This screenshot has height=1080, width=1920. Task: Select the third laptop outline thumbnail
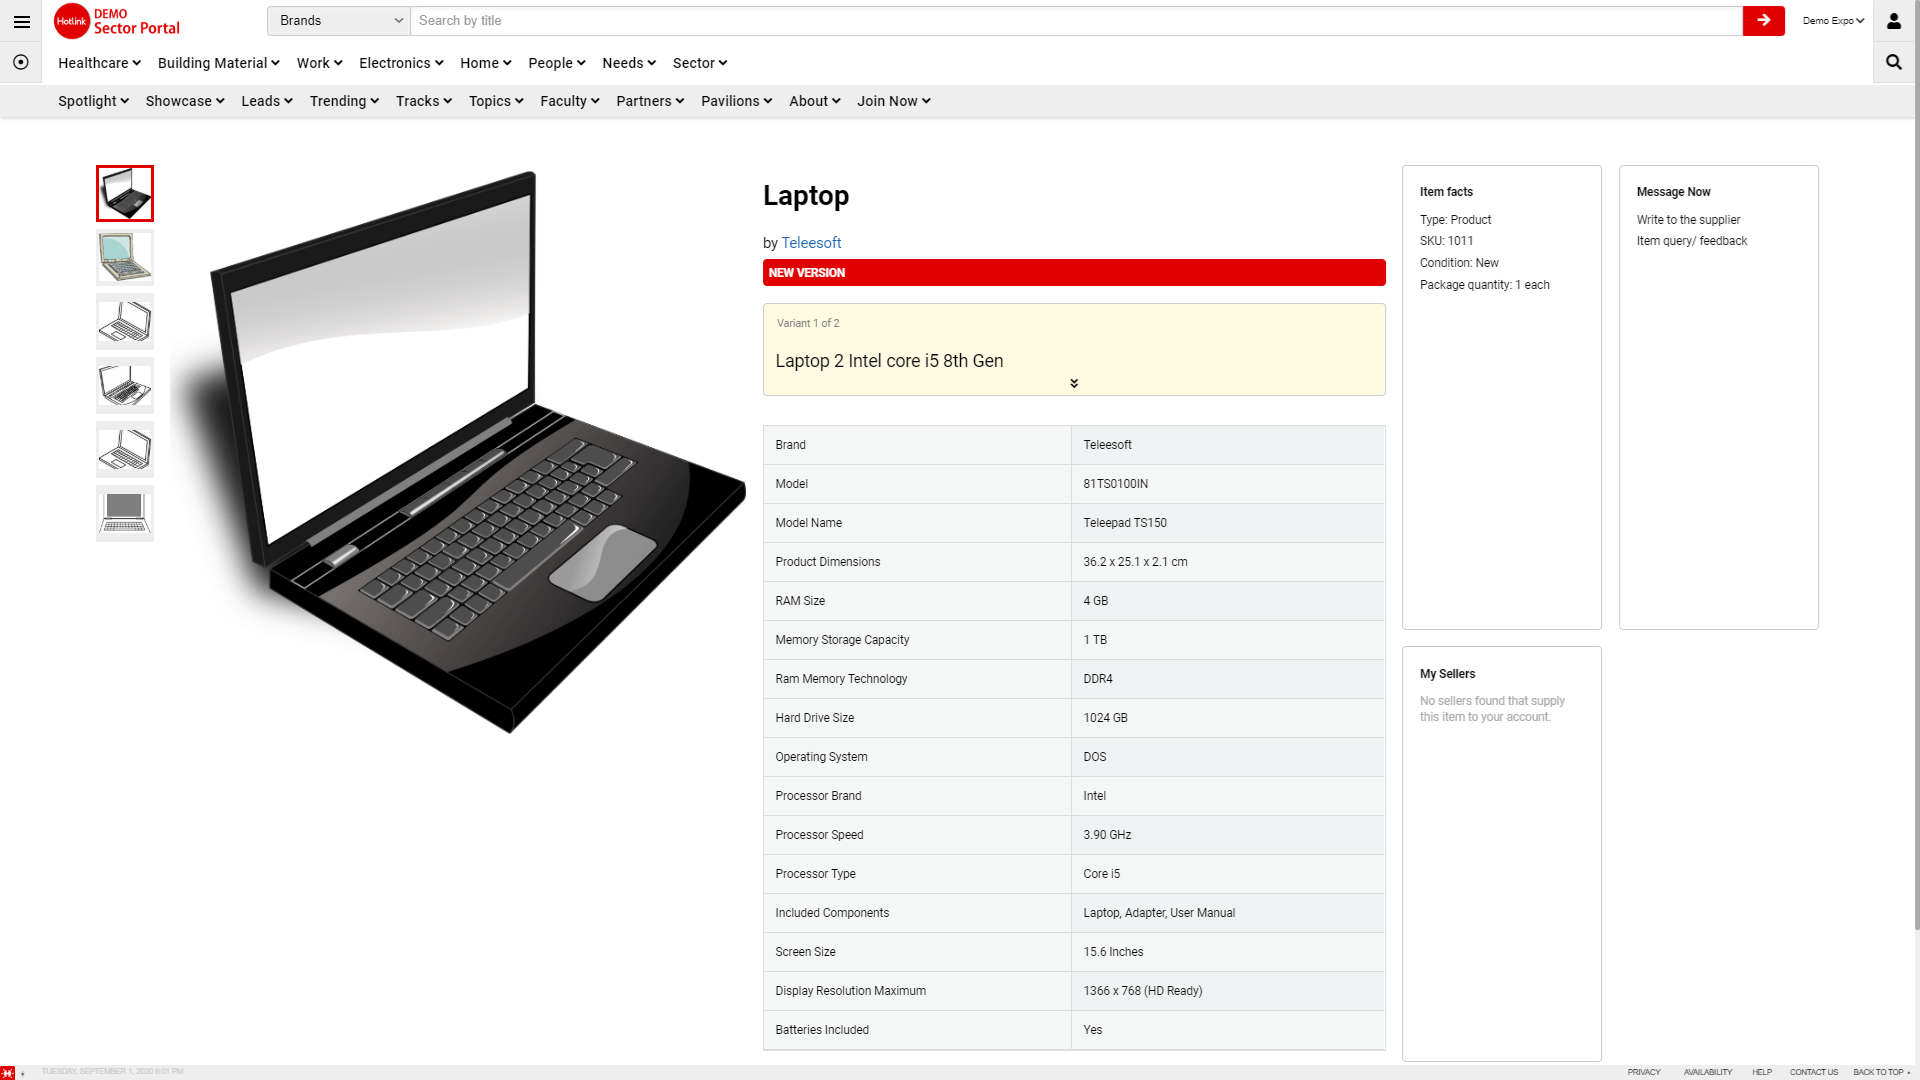point(125,322)
